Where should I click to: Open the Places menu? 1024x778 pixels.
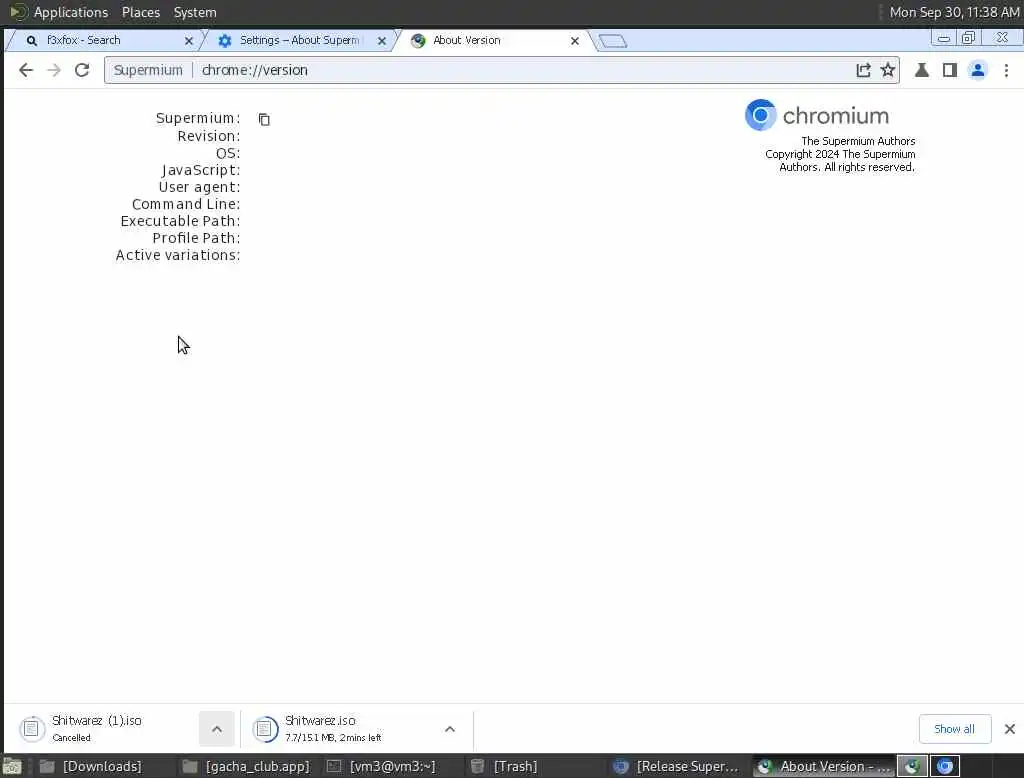pos(141,12)
